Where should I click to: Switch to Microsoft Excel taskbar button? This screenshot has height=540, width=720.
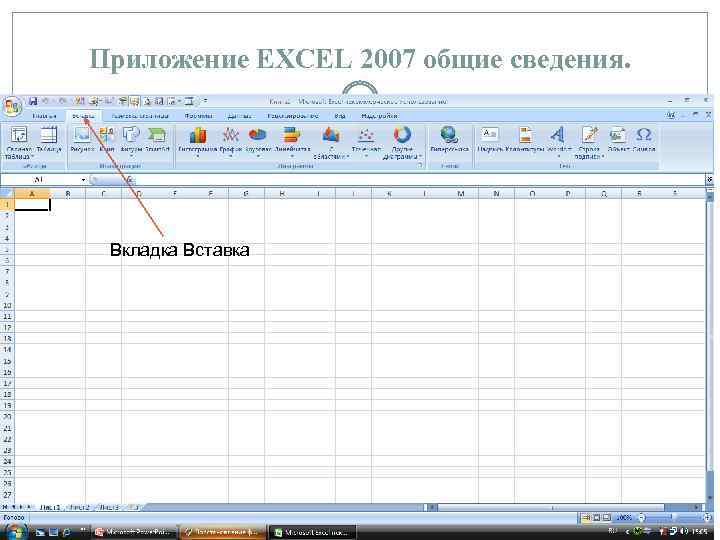312,532
